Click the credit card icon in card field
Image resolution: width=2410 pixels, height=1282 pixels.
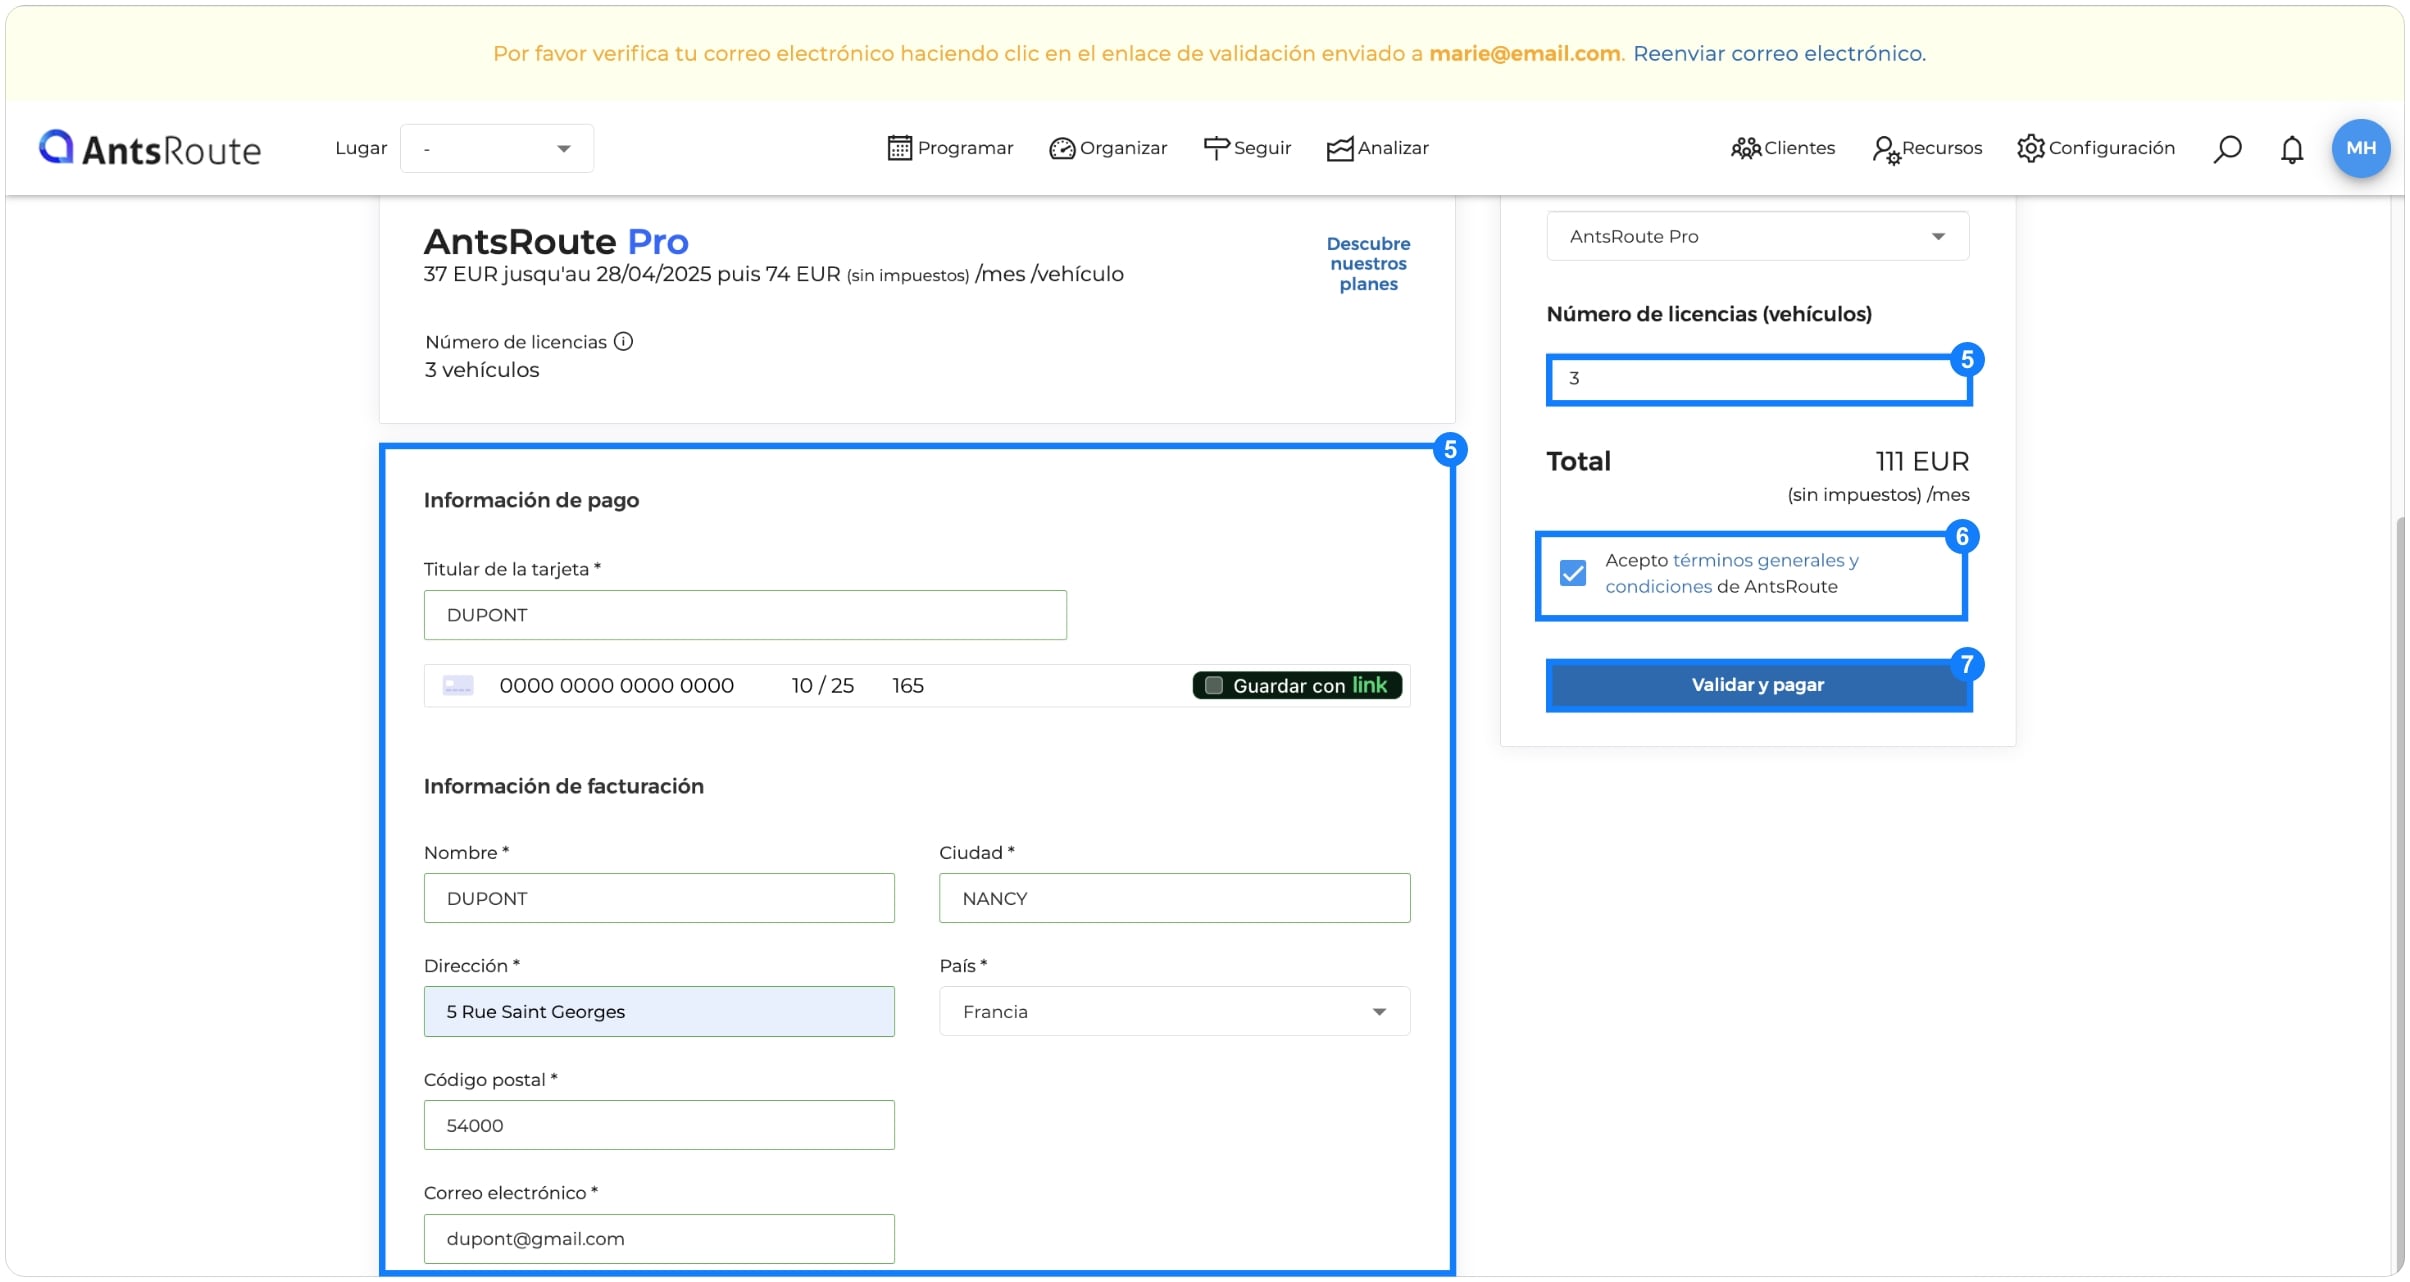click(458, 686)
